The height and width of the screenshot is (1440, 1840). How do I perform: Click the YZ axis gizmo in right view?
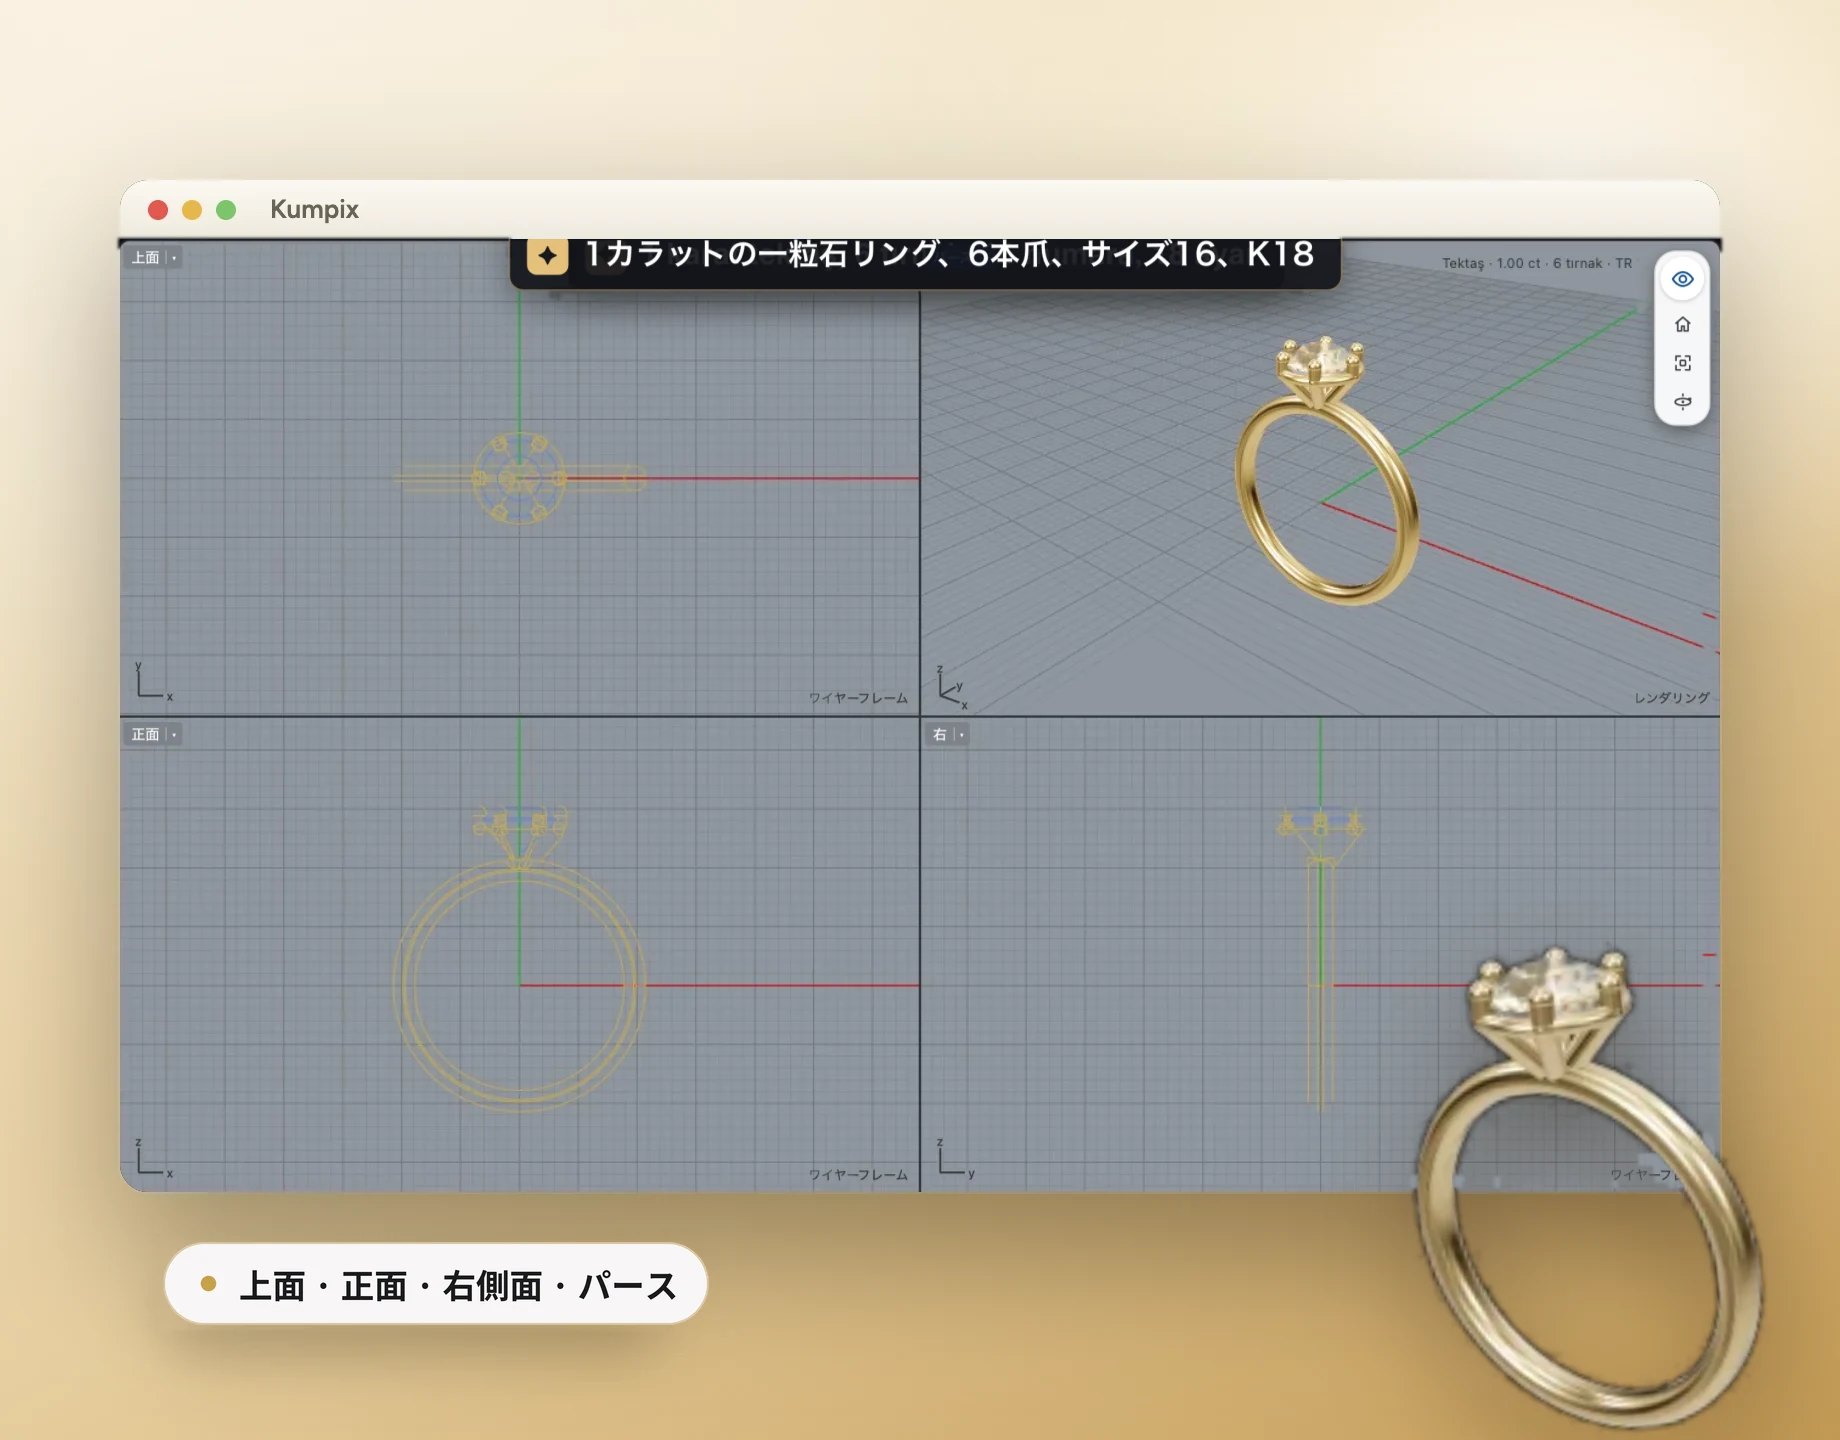coord(955,1157)
